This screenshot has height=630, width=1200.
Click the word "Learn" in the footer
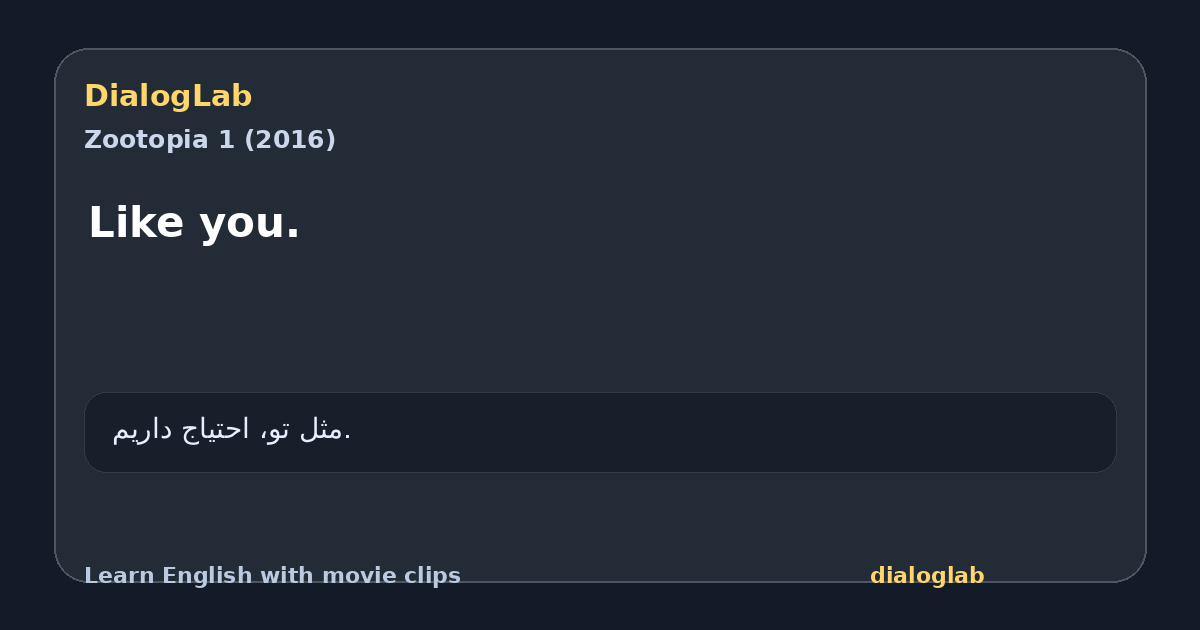pyautogui.click(x=120, y=576)
